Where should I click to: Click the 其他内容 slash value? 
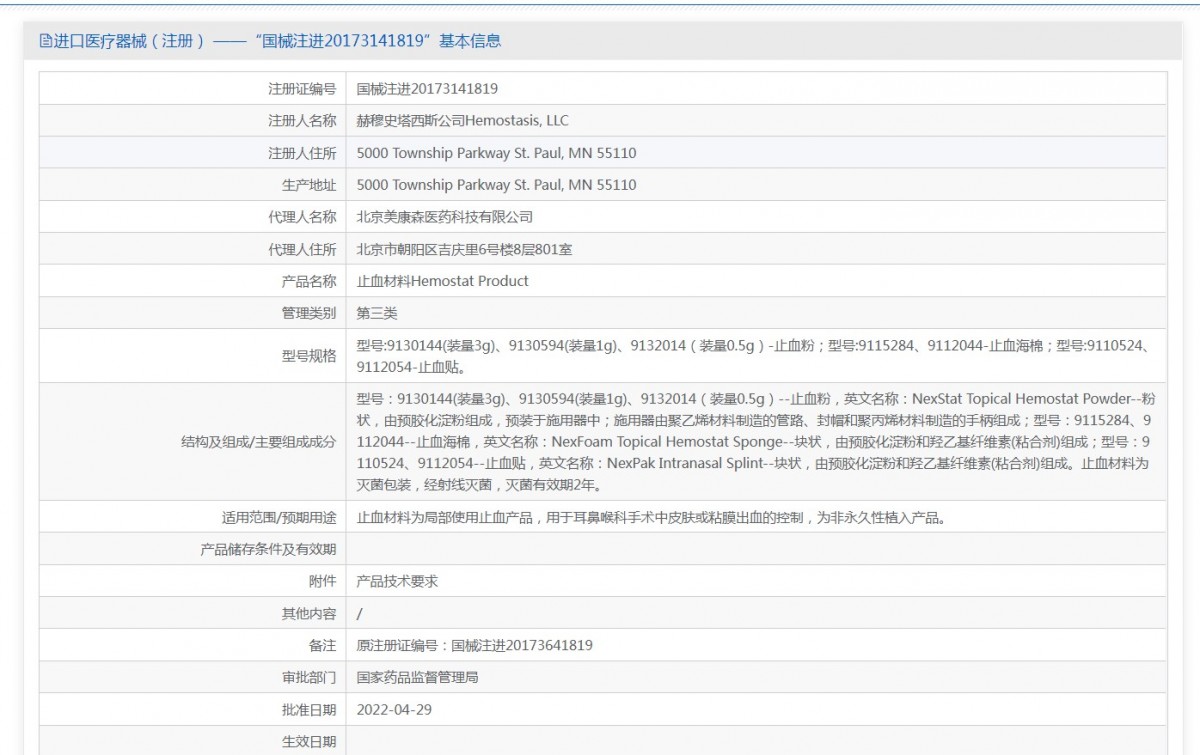click(x=360, y=613)
